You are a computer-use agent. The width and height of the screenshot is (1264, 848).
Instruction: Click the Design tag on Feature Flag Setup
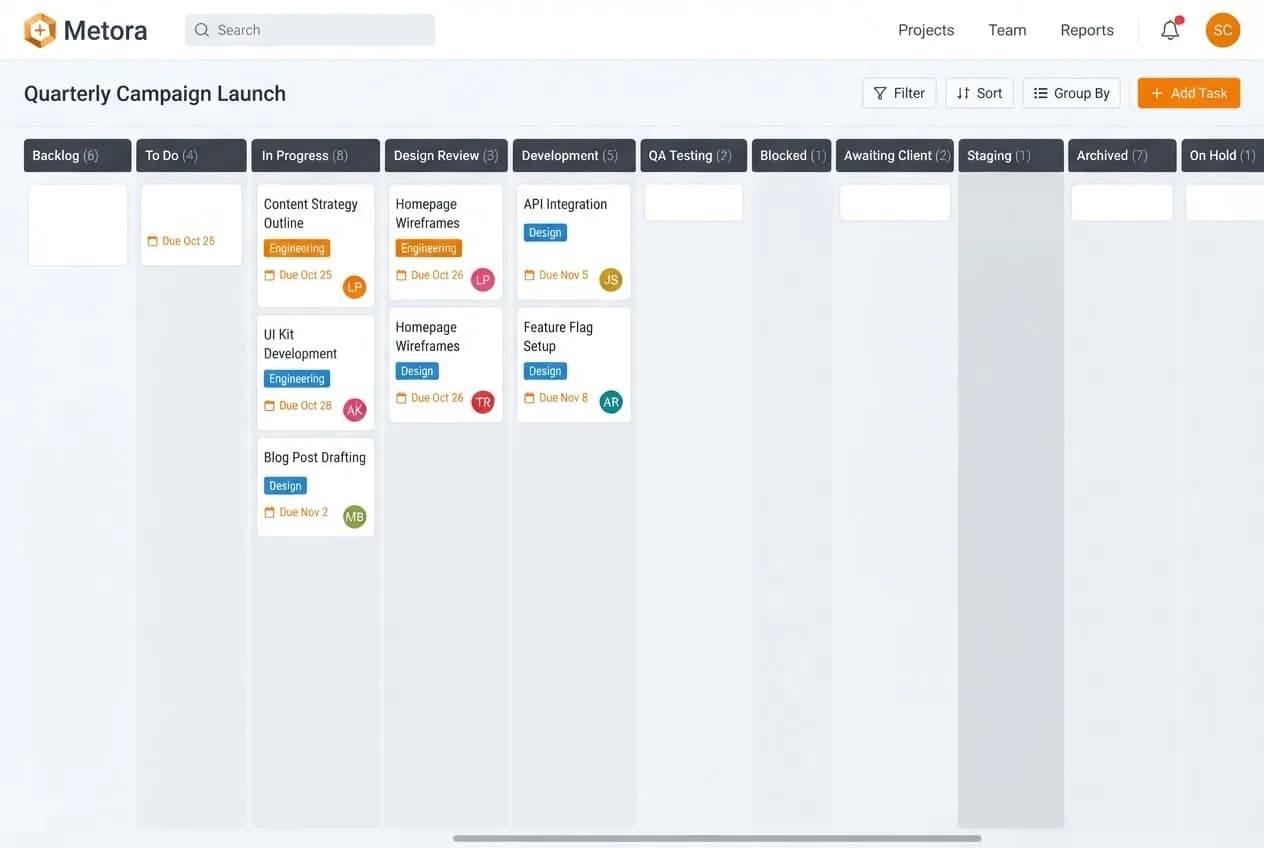click(545, 371)
